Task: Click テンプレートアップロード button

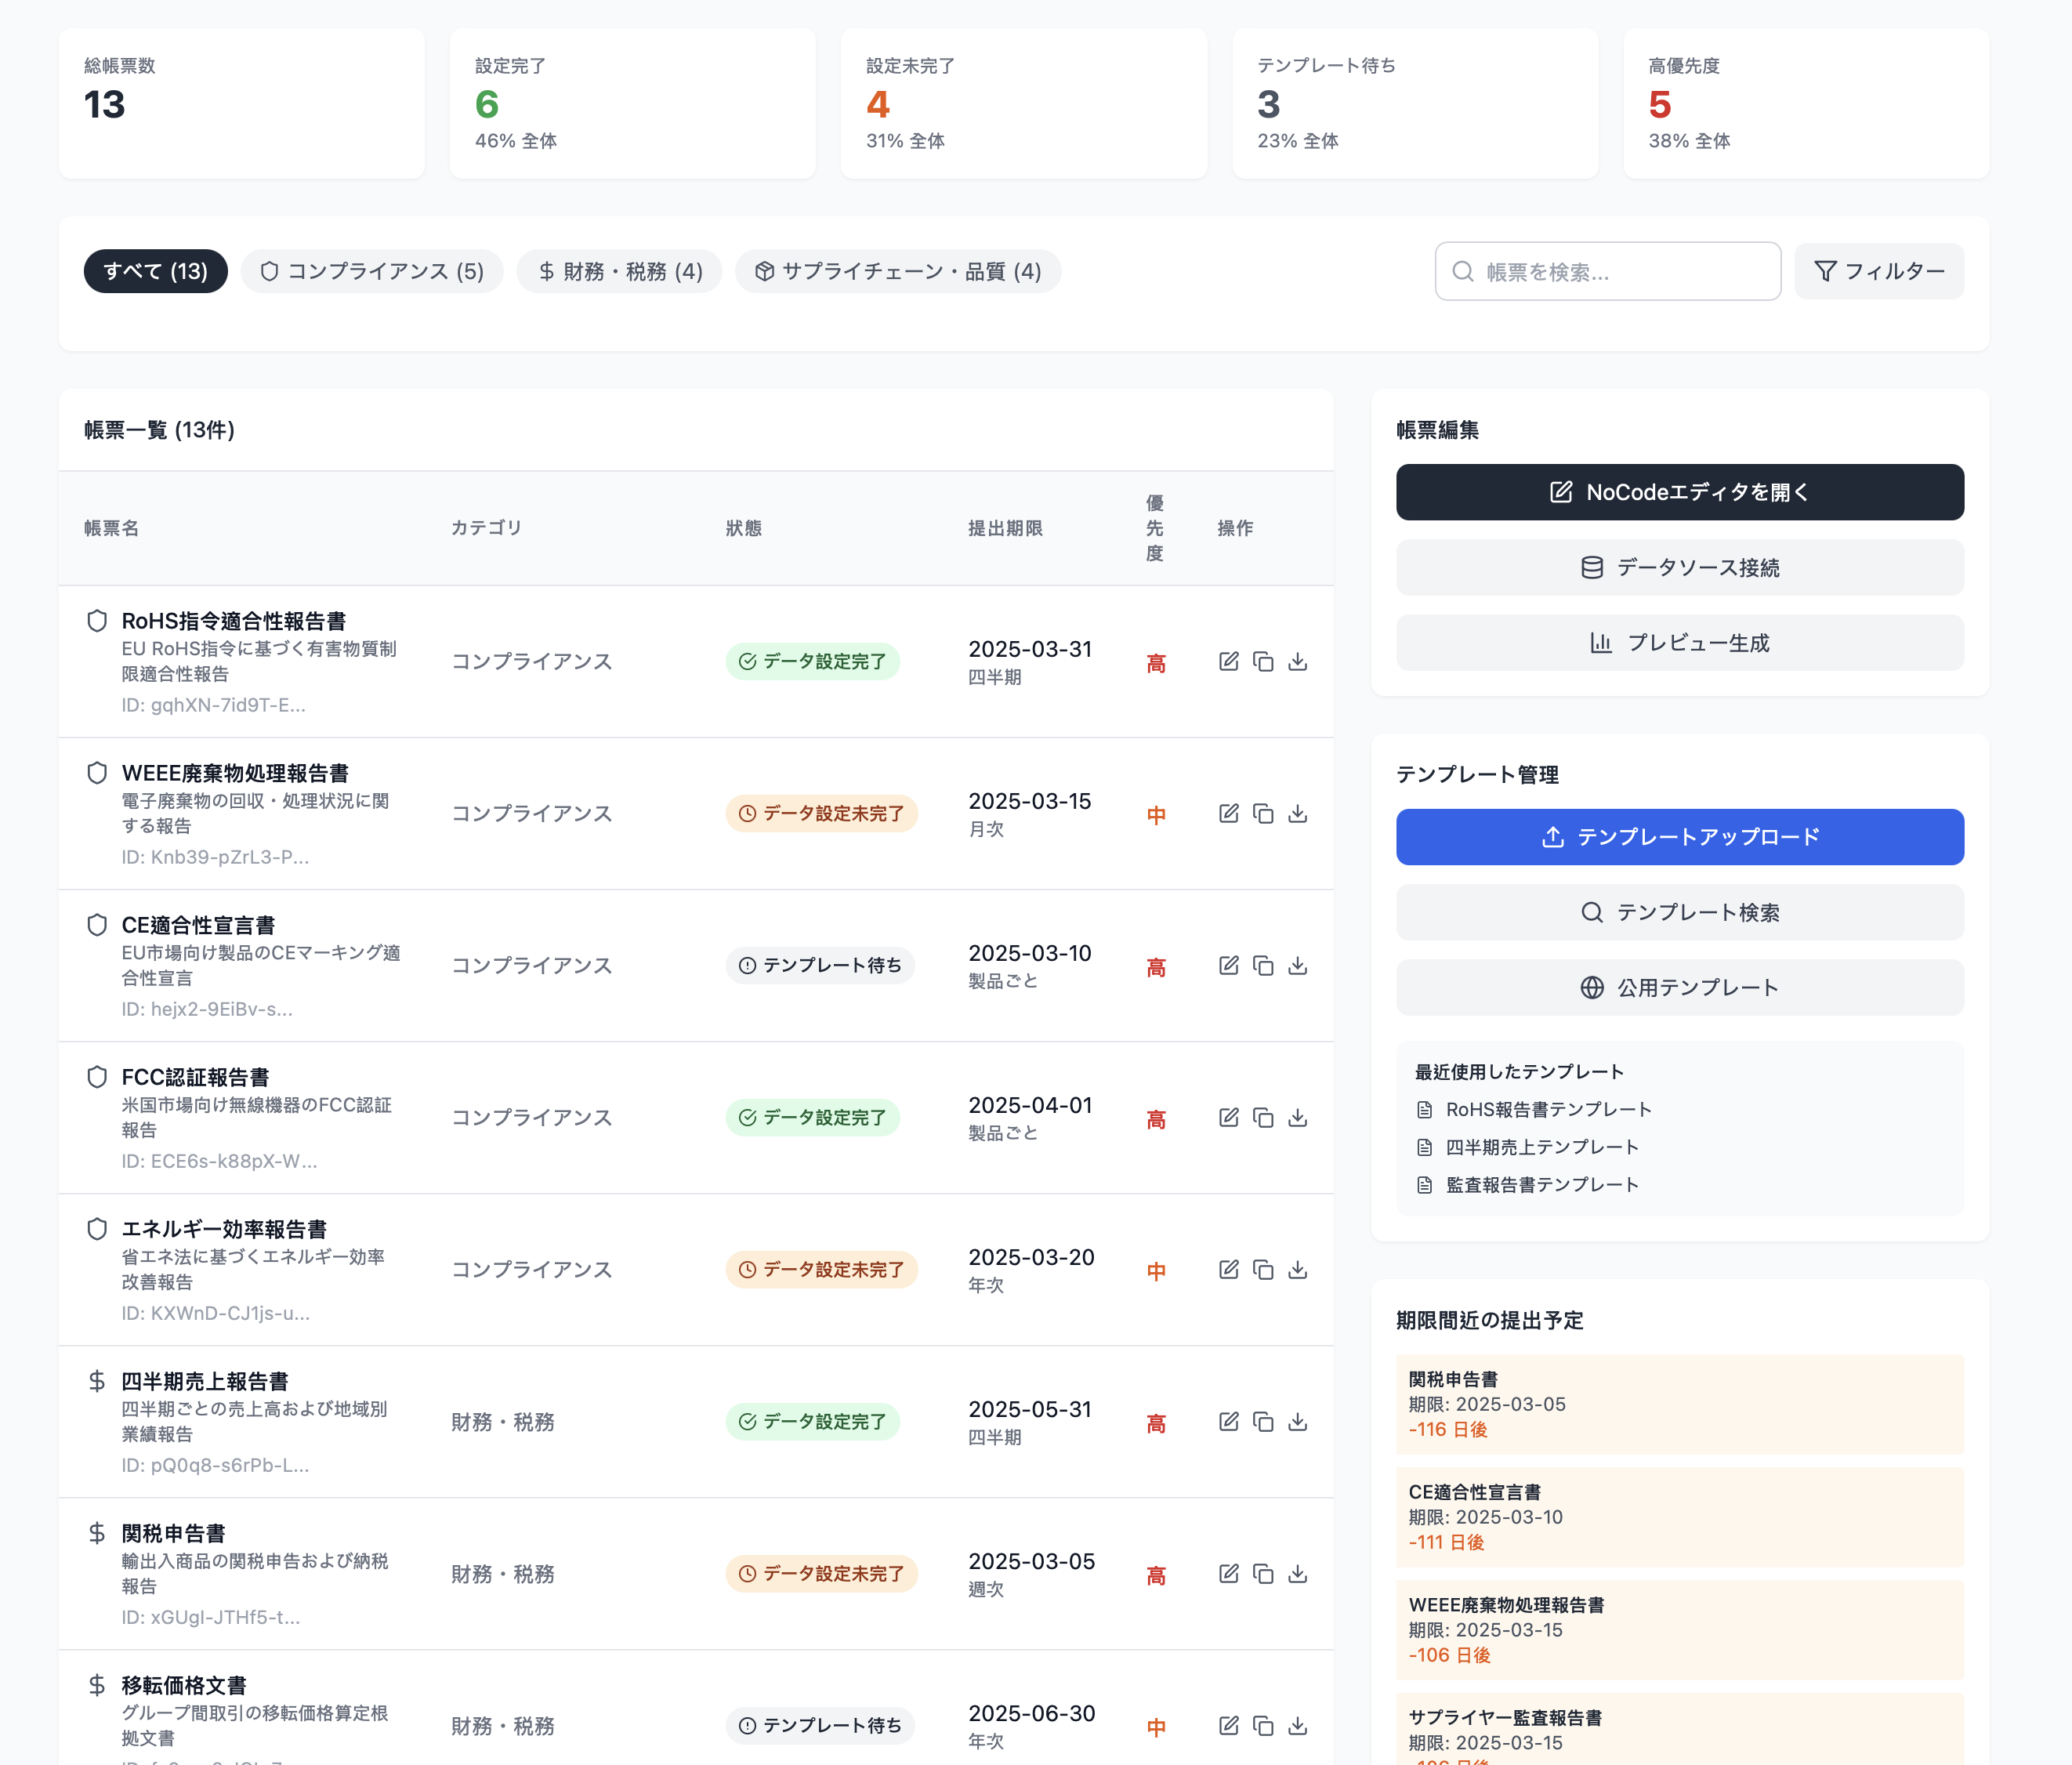Action: (x=1679, y=837)
